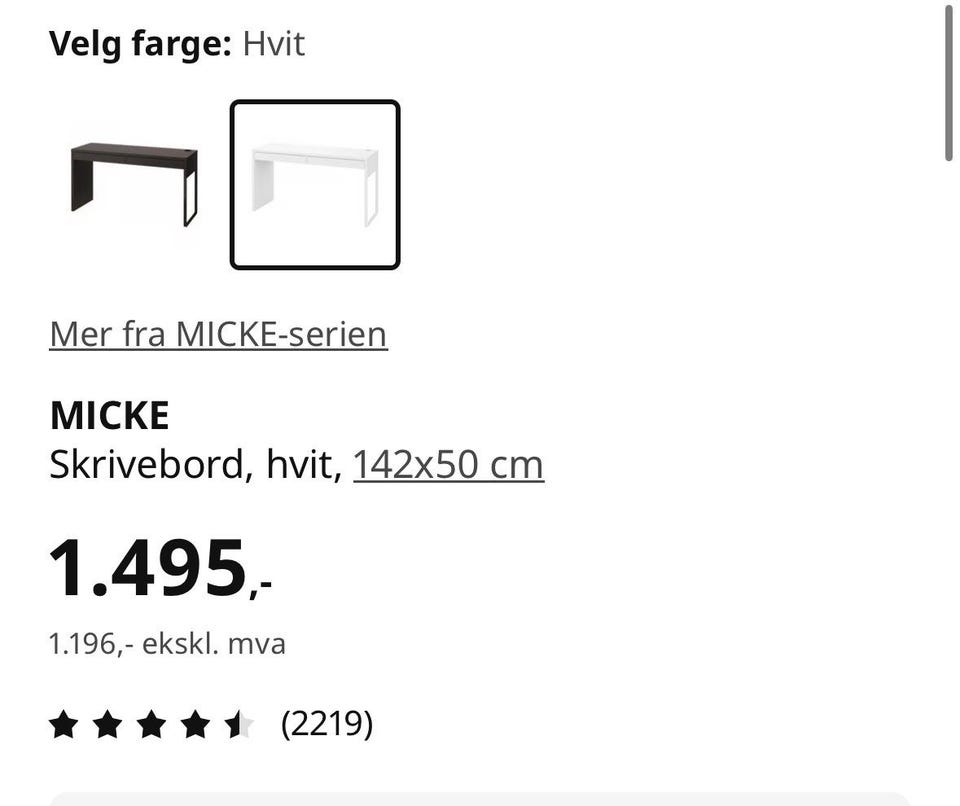Click the third rating star
Image resolution: width=960 pixels, height=806 pixels.
151,724
